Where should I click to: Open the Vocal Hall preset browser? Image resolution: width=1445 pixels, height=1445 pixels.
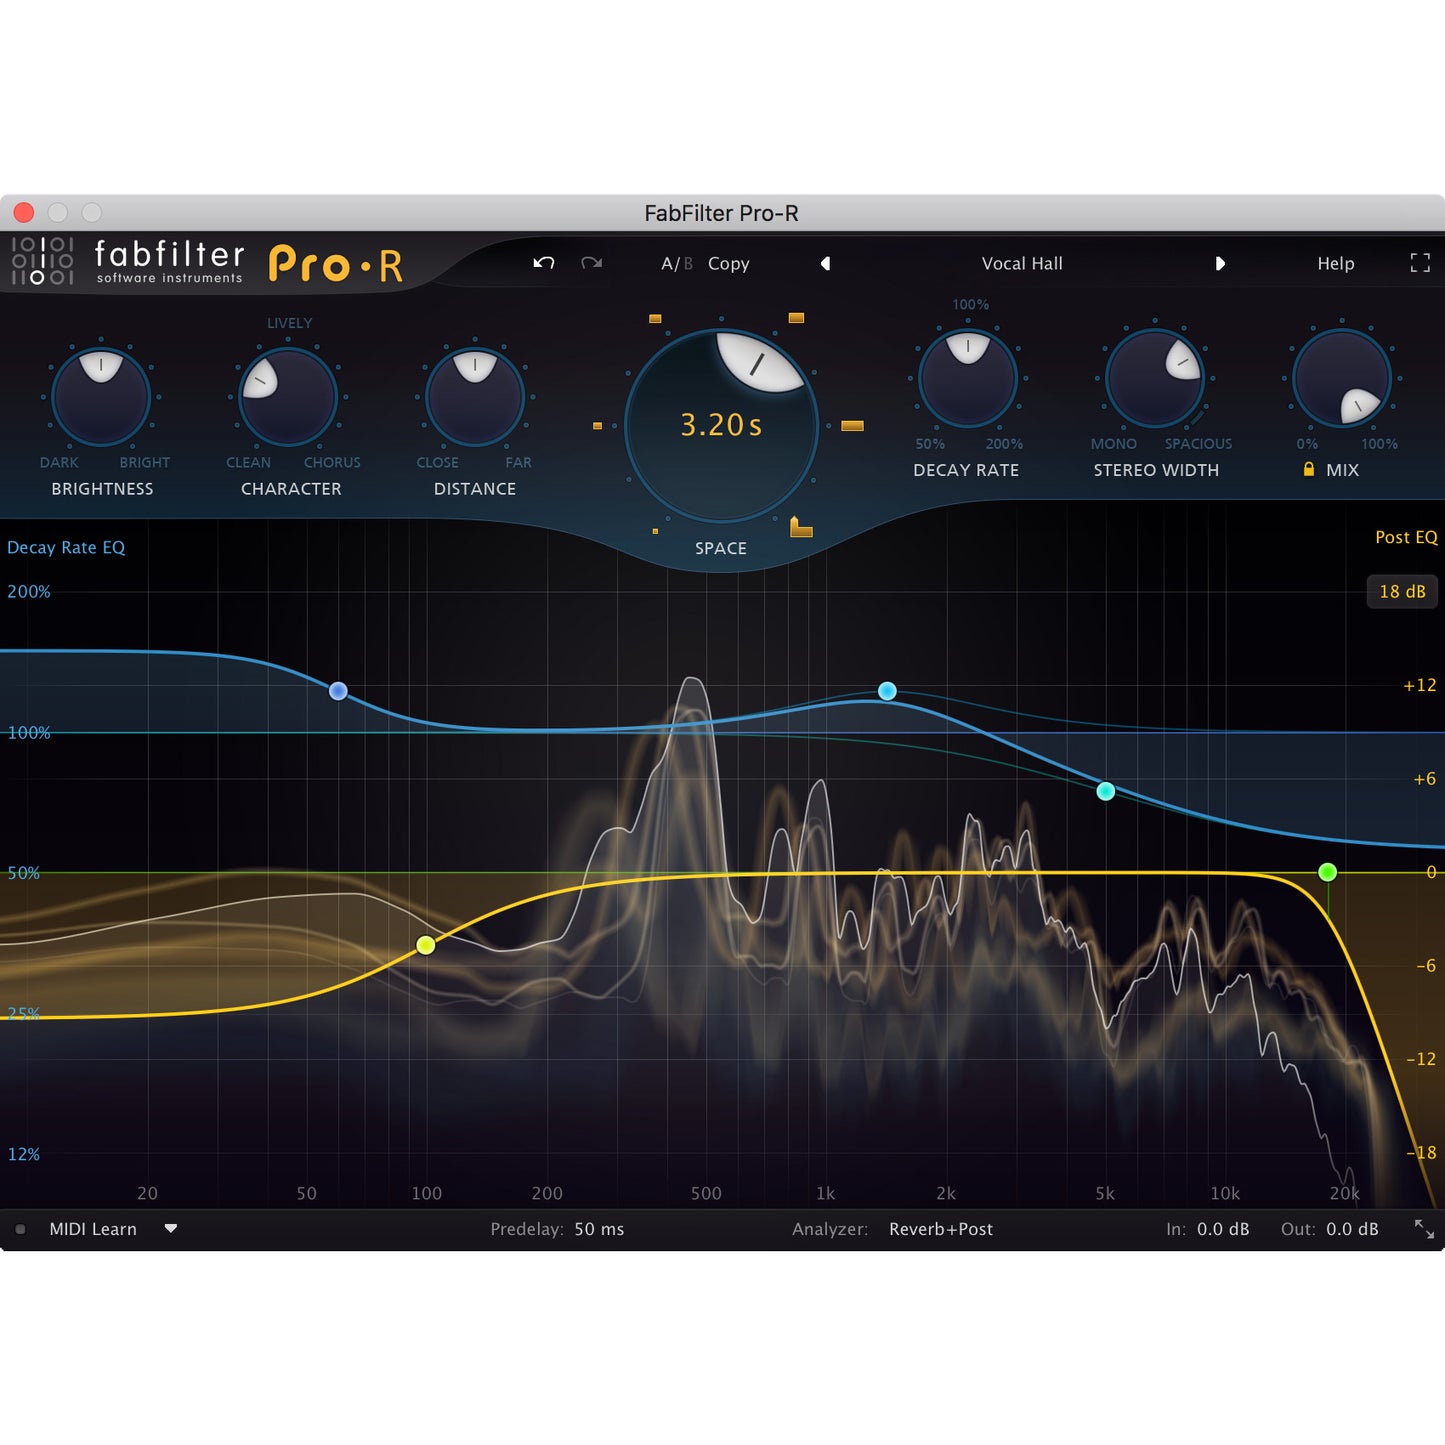pos(1022,263)
